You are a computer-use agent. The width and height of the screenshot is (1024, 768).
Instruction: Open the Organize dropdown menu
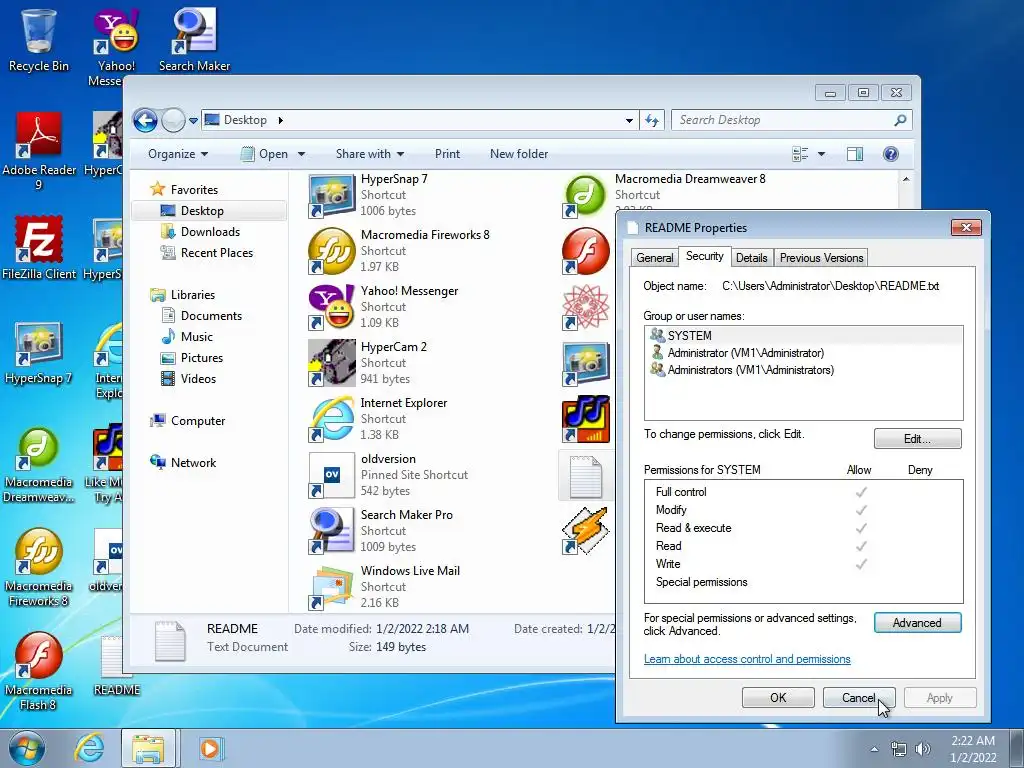178,154
